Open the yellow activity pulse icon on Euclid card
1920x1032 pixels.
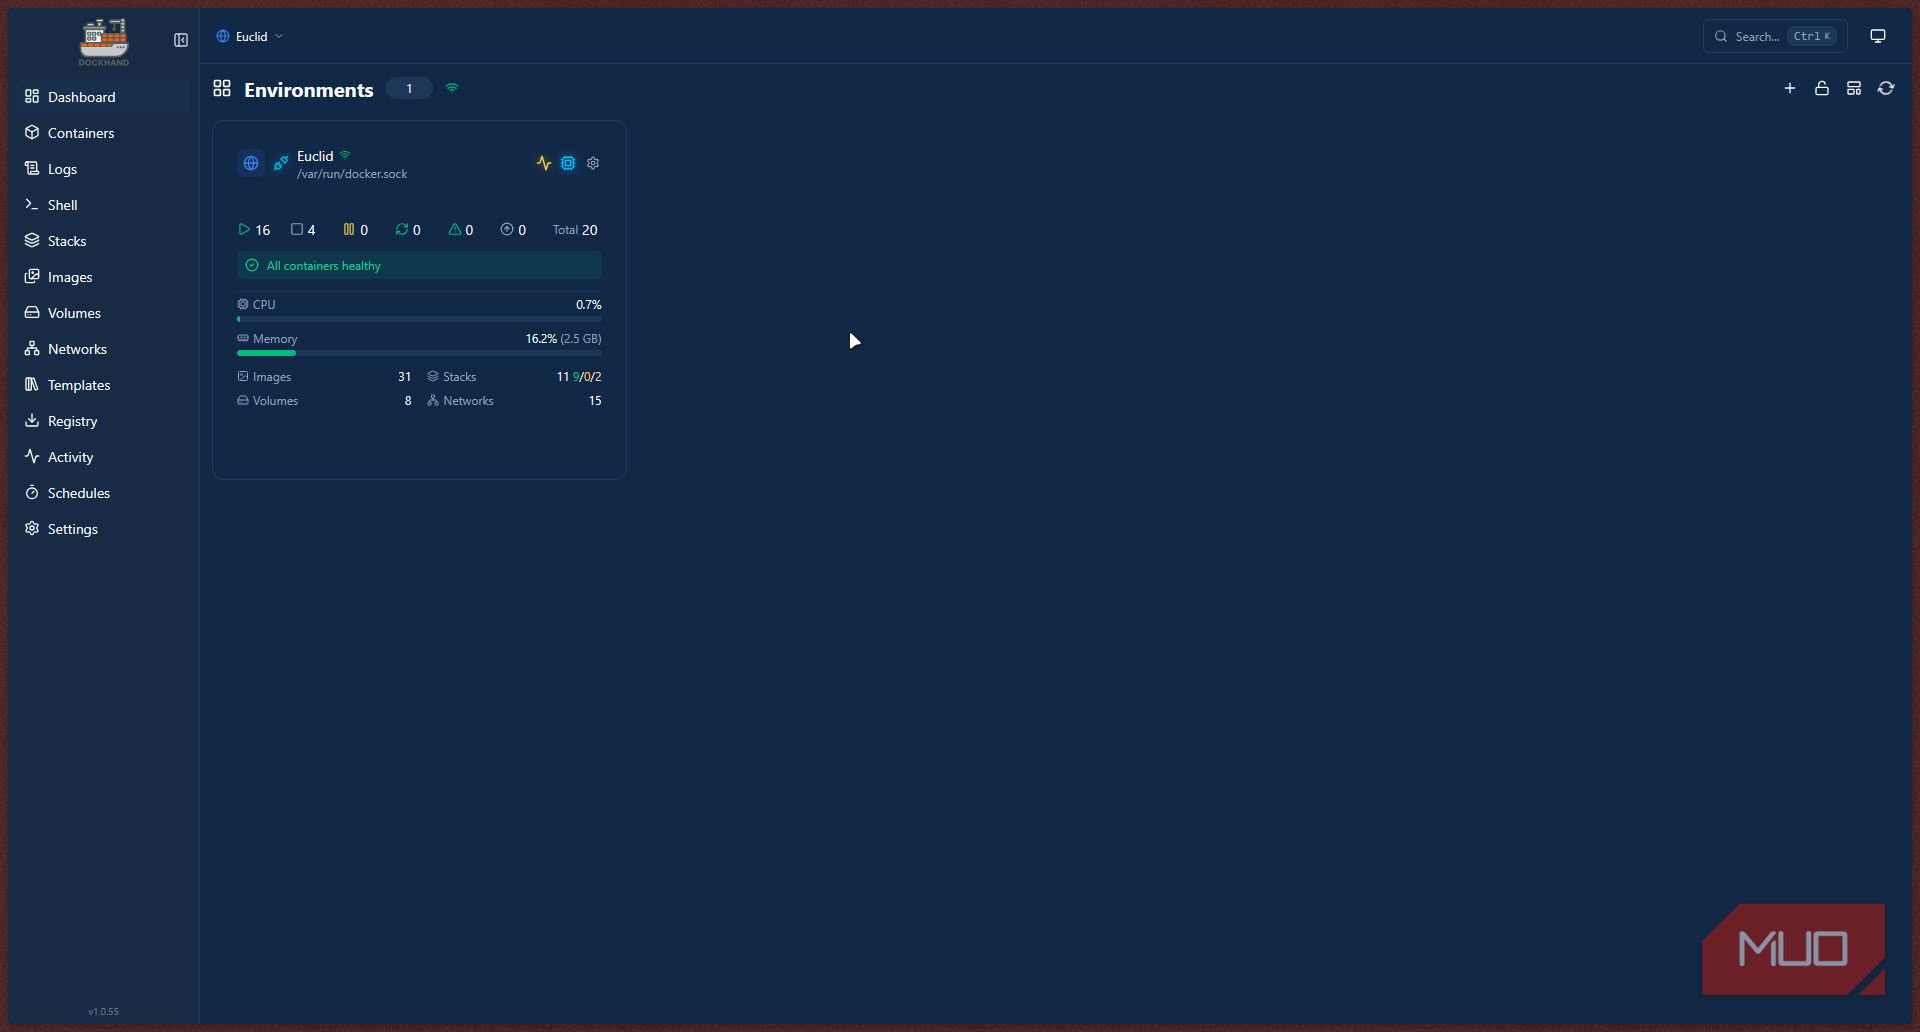point(544,163)
